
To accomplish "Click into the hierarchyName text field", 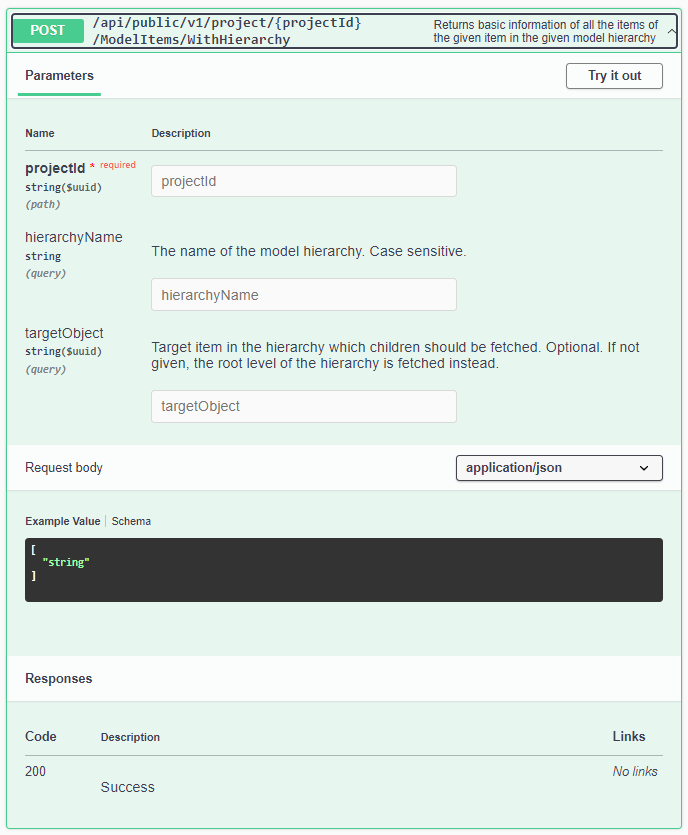I will (x=303, y=295).
